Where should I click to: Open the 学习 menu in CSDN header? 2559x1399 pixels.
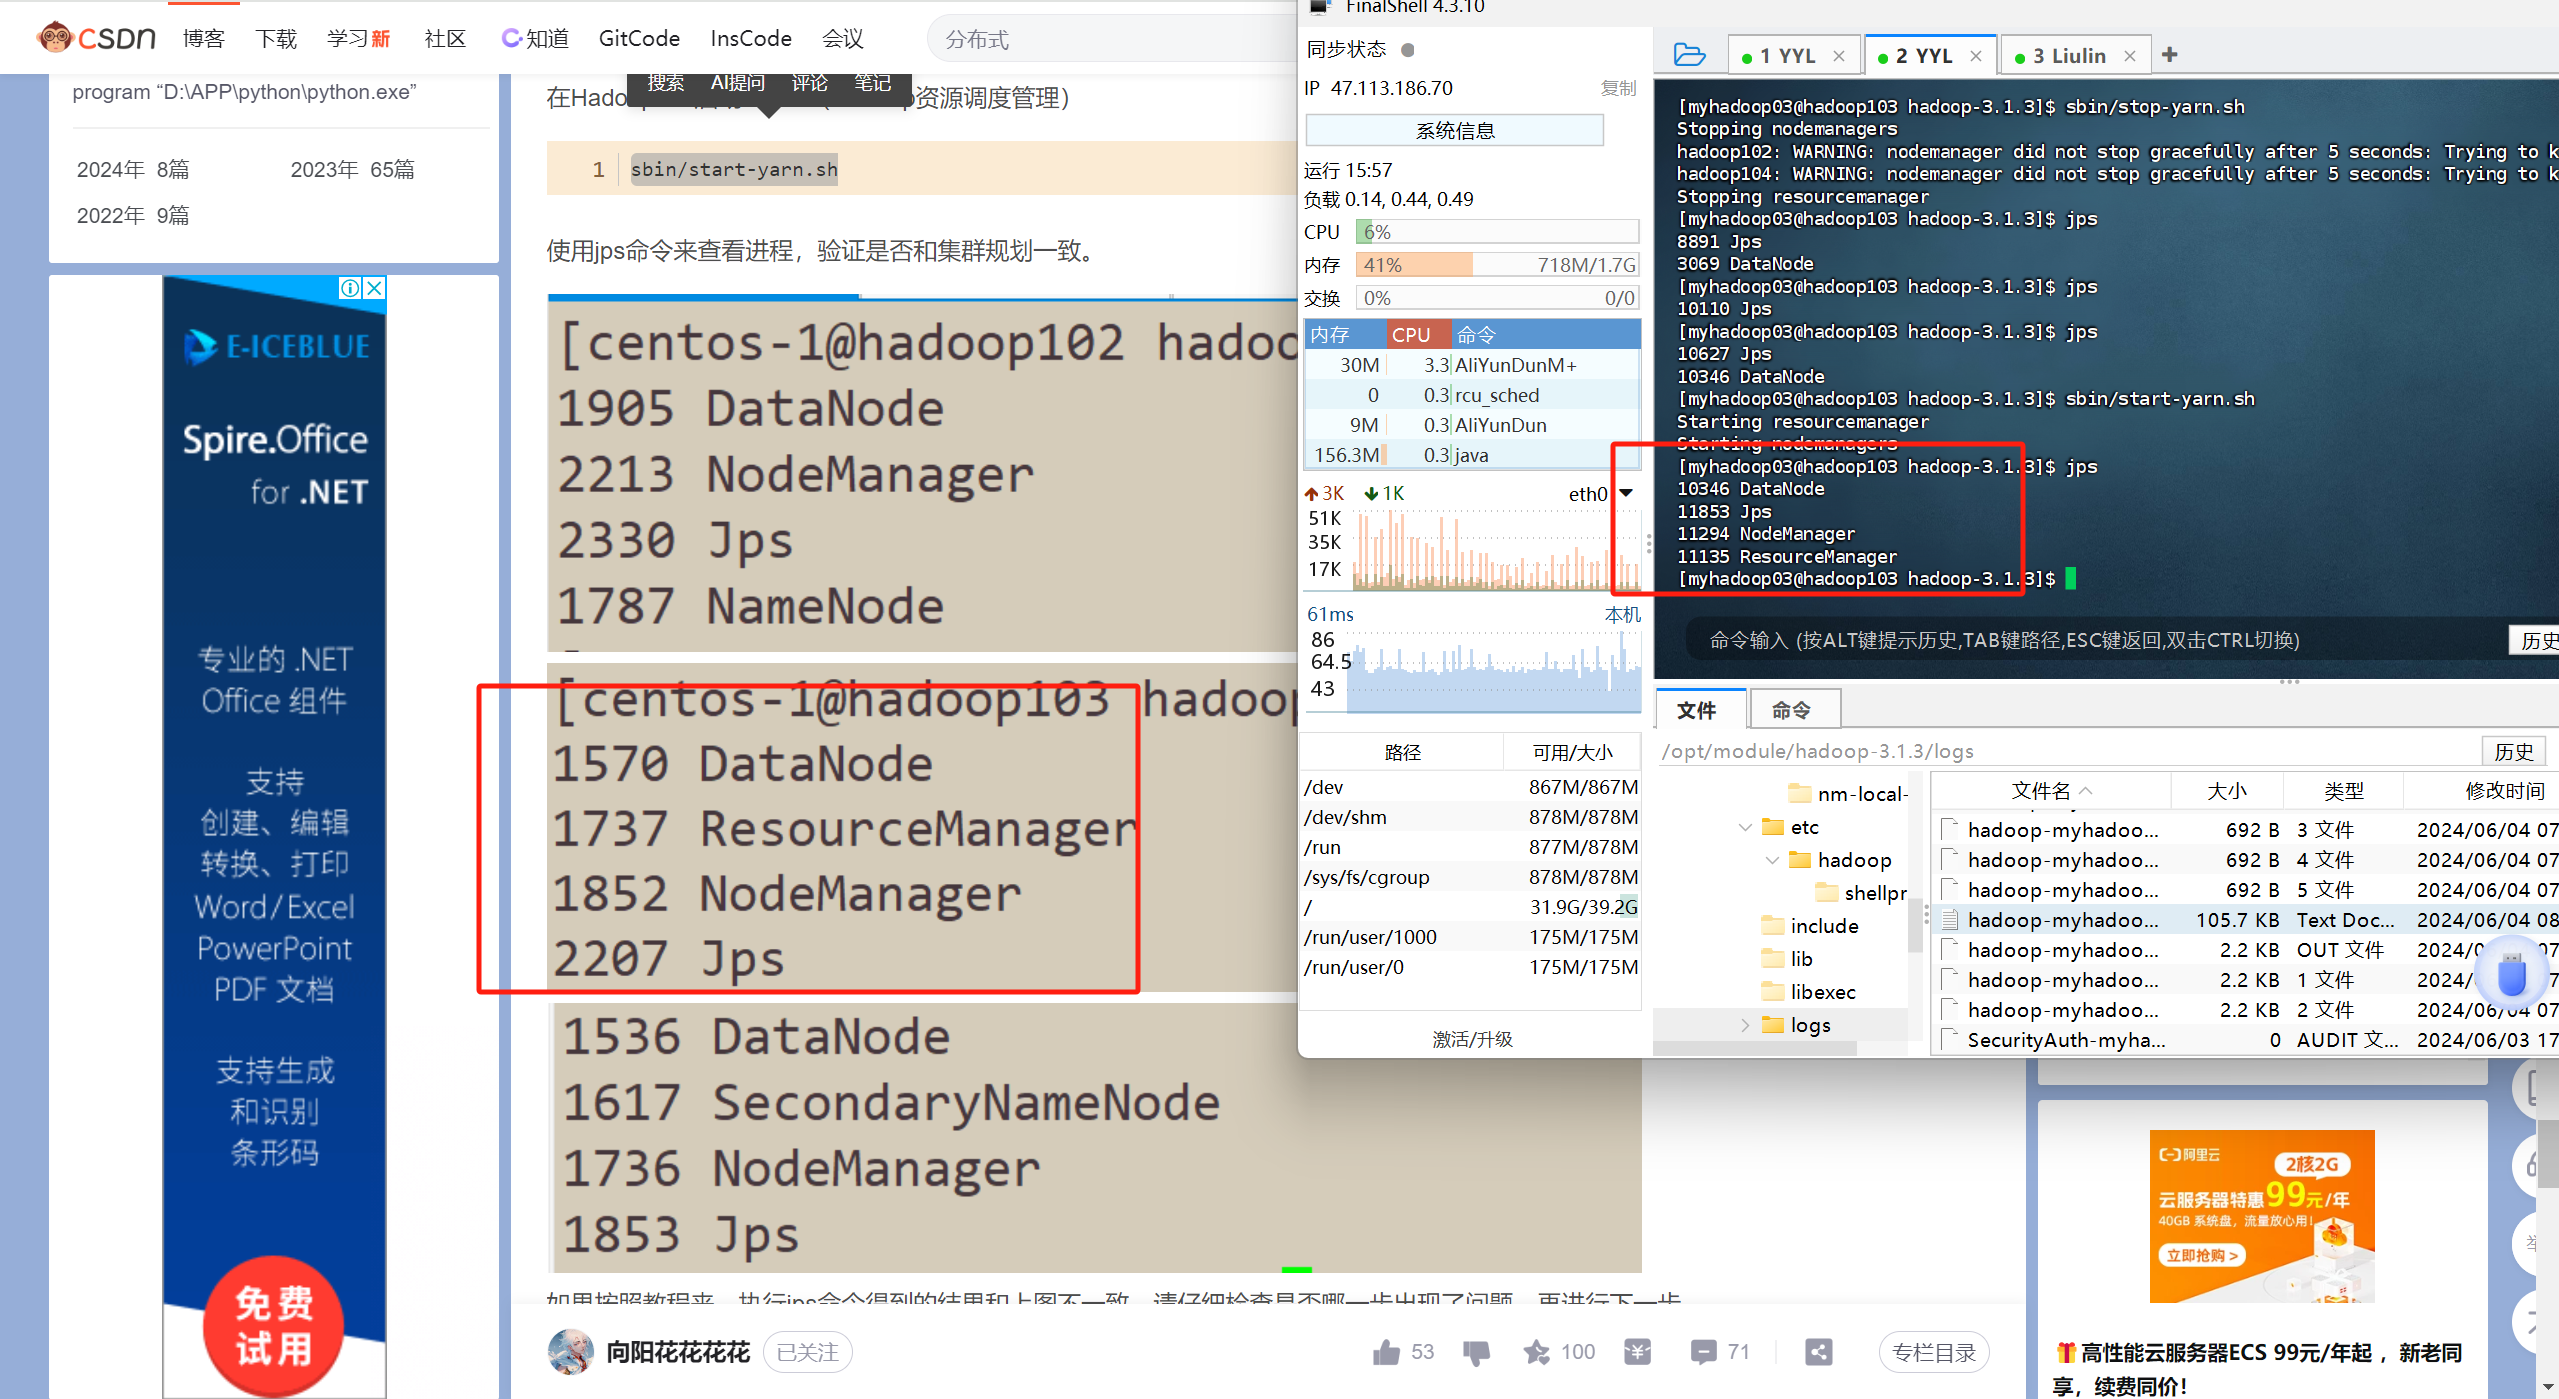click(358, 38)
